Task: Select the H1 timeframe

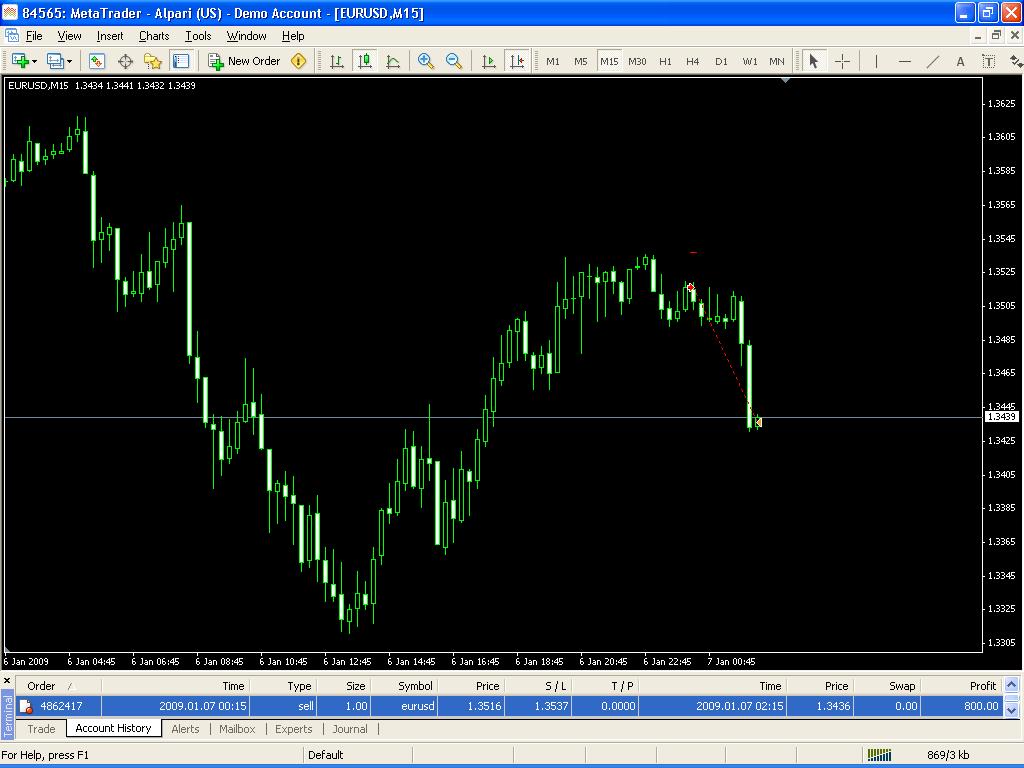Action: click(665, 61)
